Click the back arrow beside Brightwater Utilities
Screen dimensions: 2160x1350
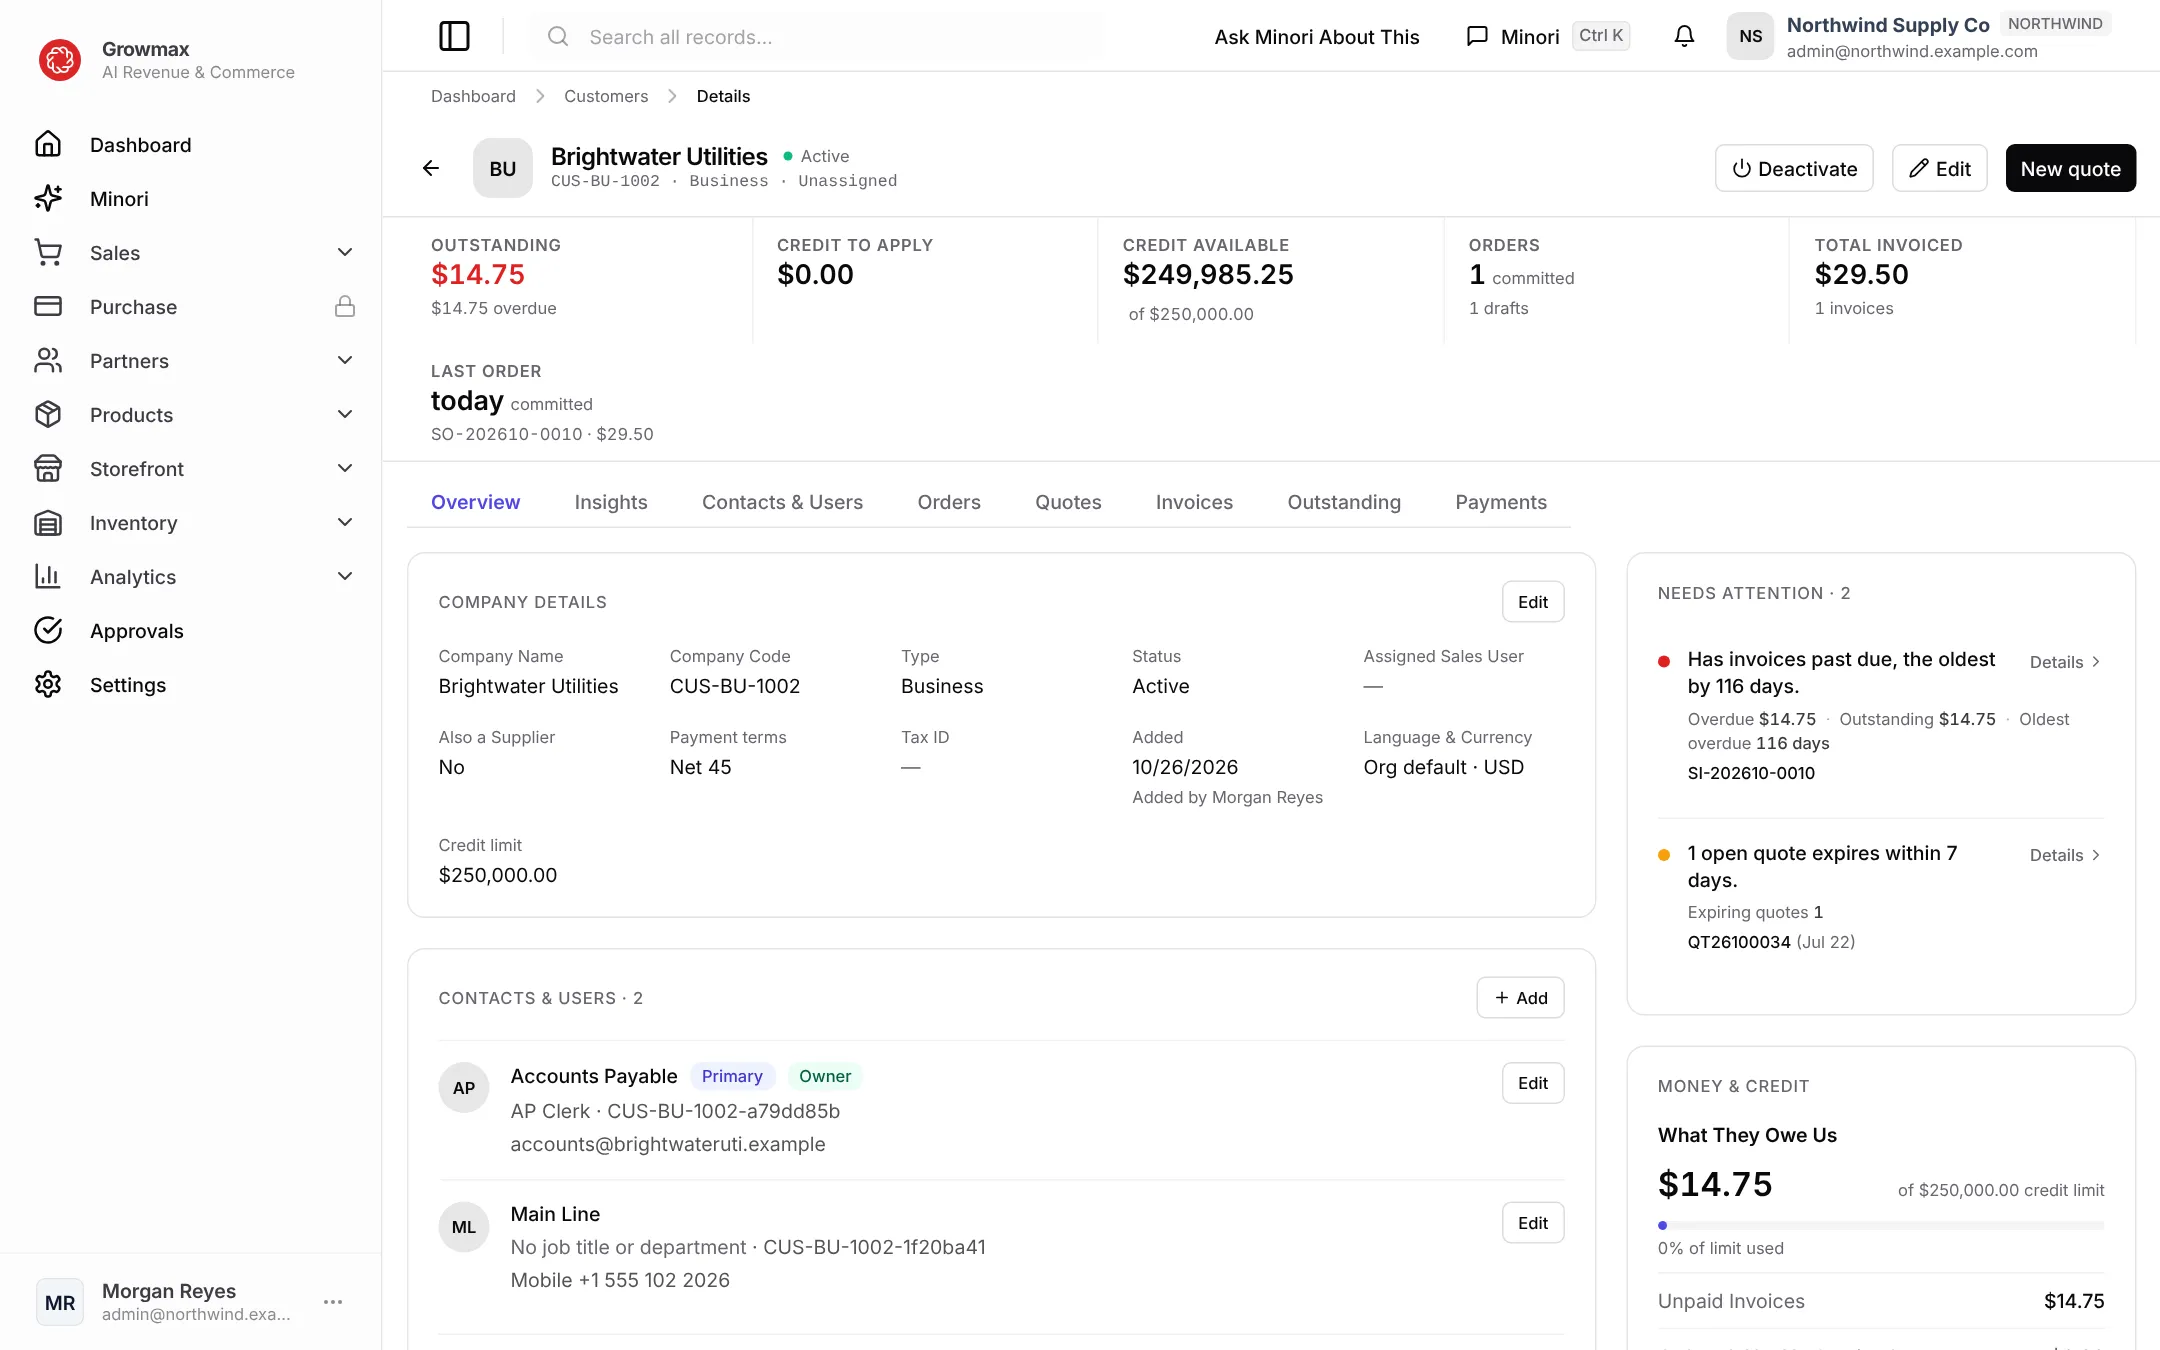pyautogui.click(x=431, y=168)
